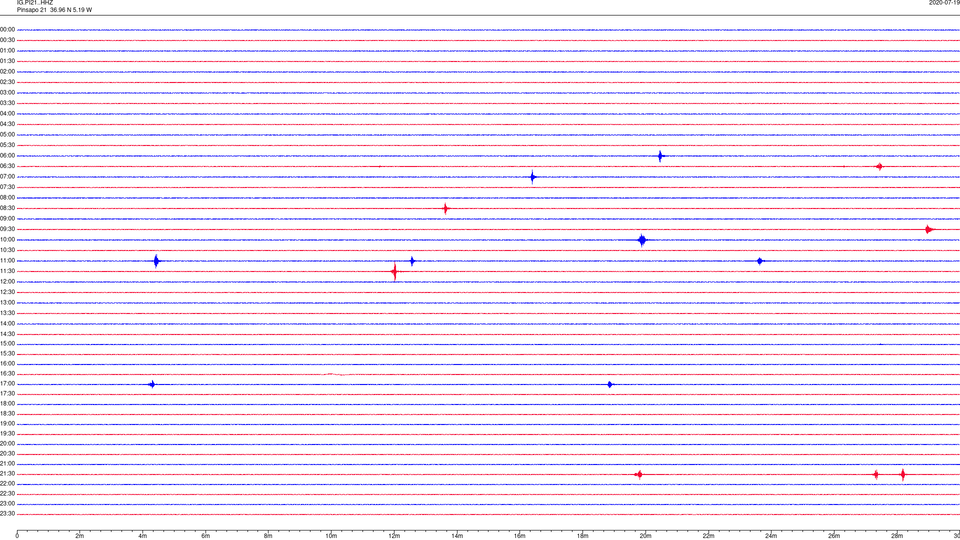Image resolution: width=960 pixels, height=540 pixels.
Task: Click the 20:00 row time label
Action: 7,444
